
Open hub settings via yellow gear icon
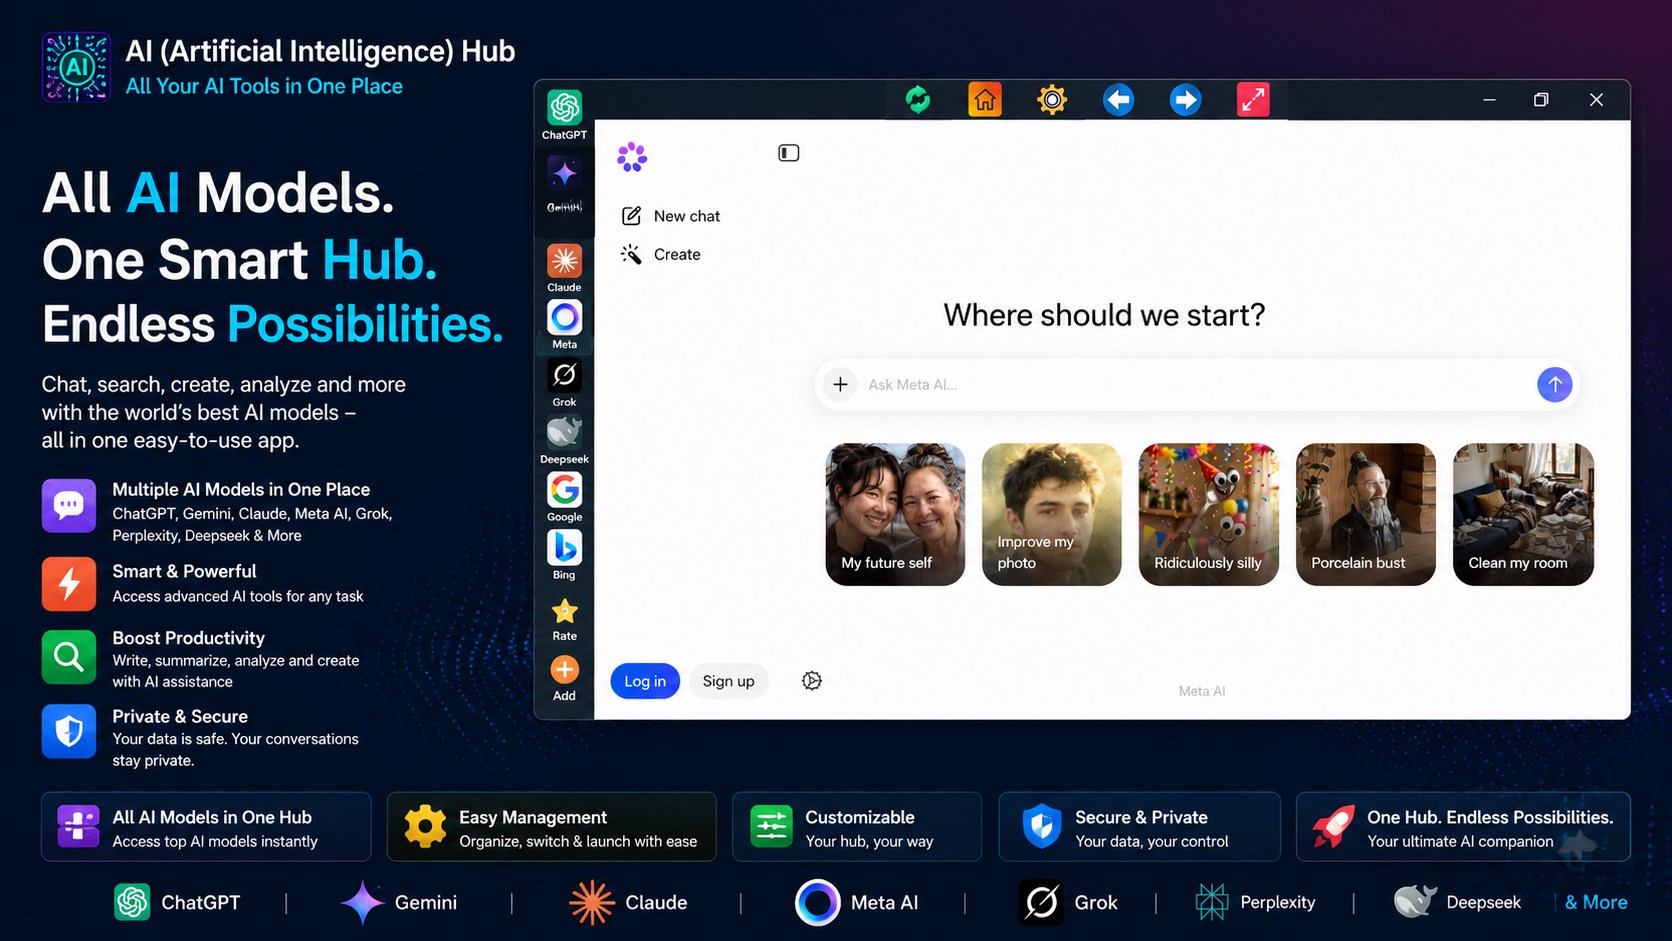point(1052,100)
